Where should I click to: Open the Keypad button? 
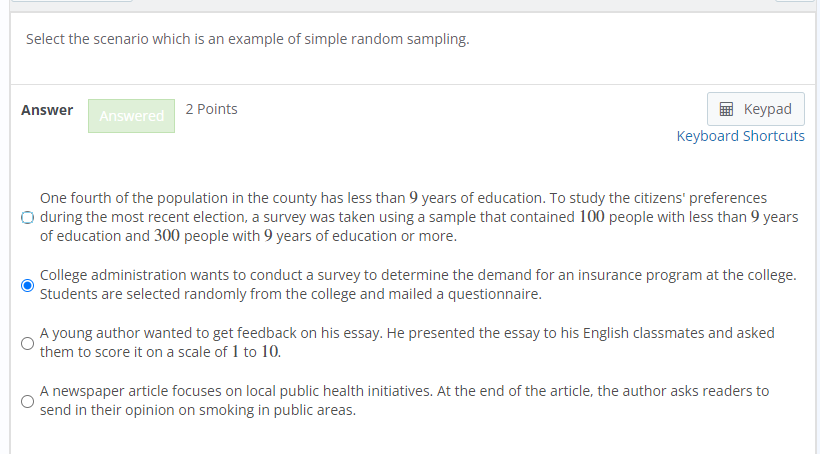click(756, 109)
